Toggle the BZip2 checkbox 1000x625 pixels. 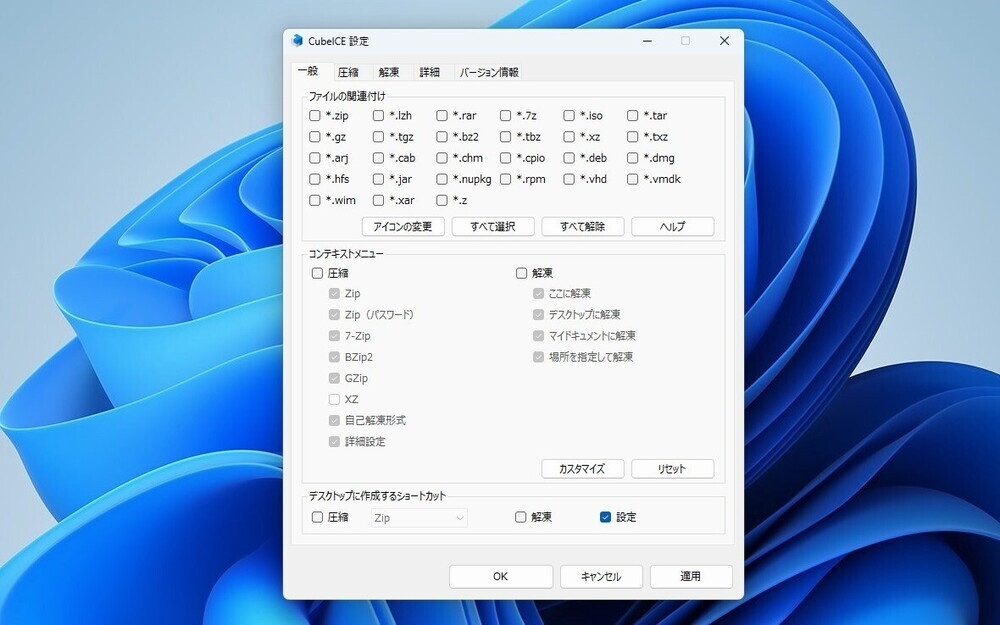(334, 357)
